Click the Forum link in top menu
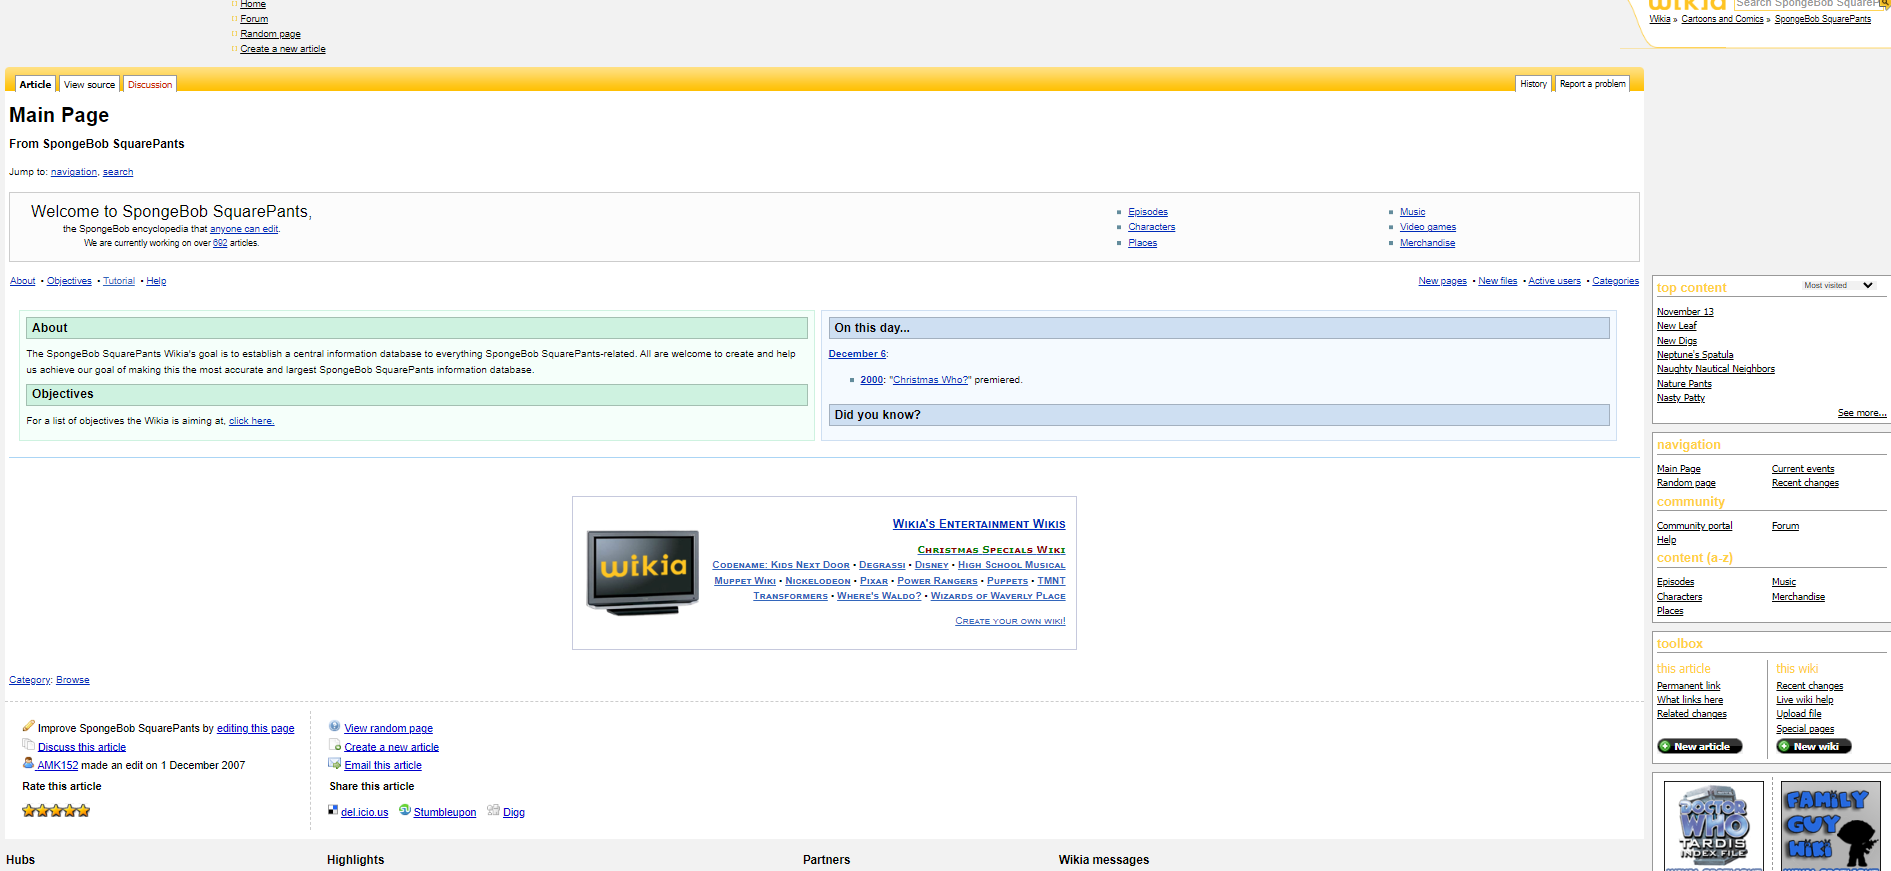1891x871 pixels. 254,19
